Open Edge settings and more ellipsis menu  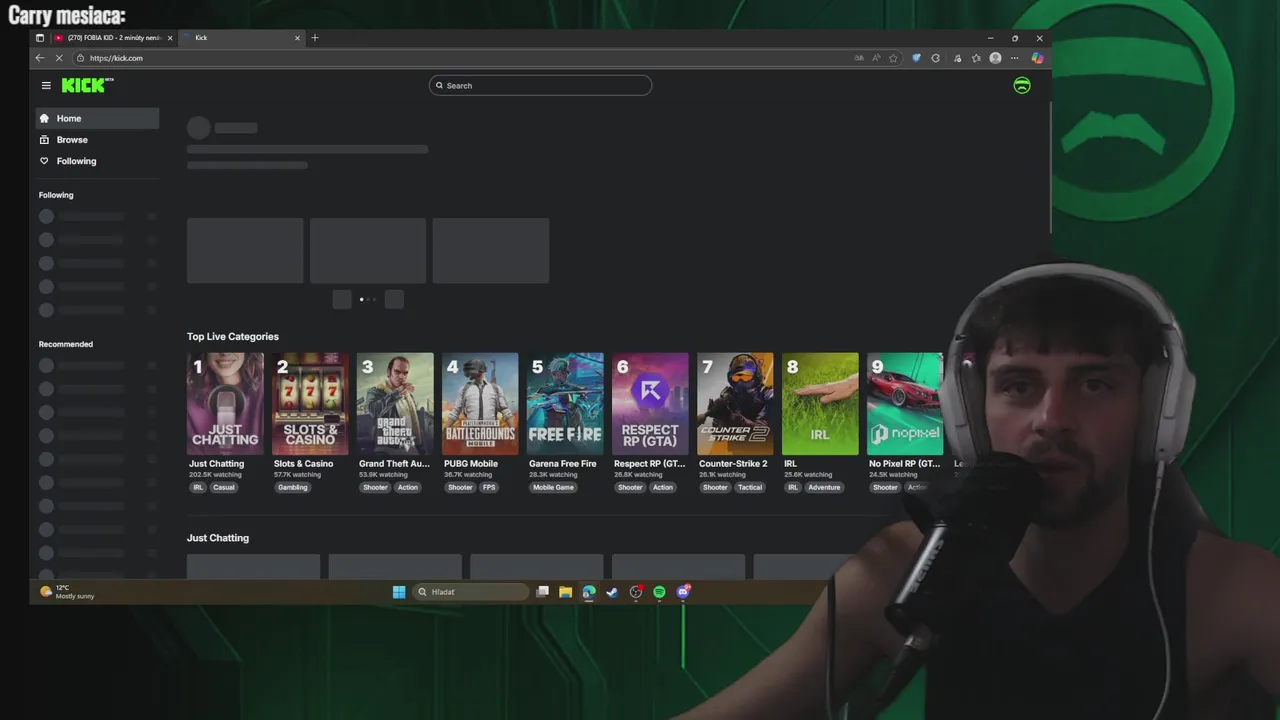1014,58
